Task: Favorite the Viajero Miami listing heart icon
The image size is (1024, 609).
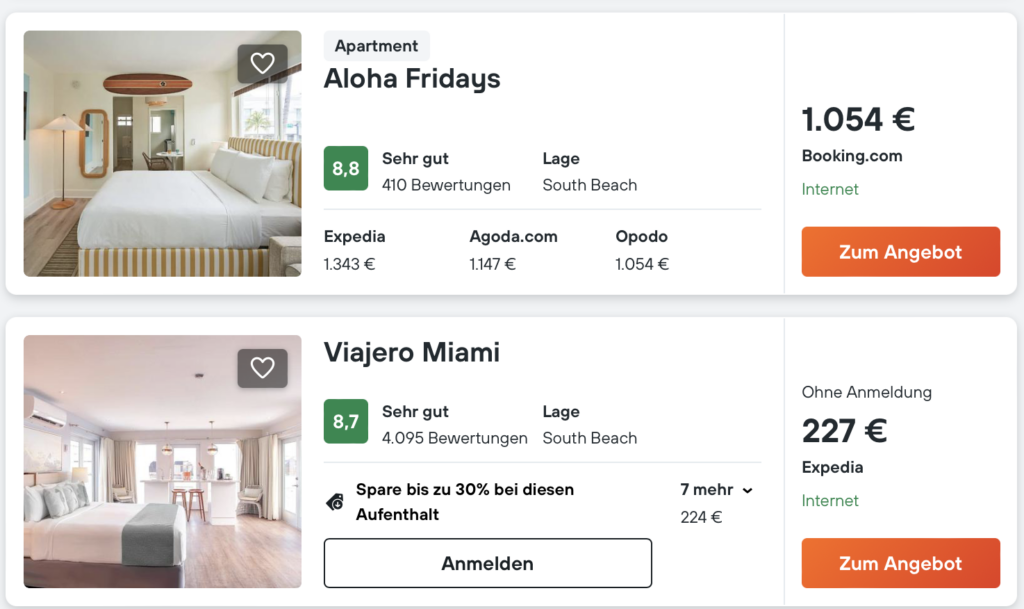Action: pos(262,368)
